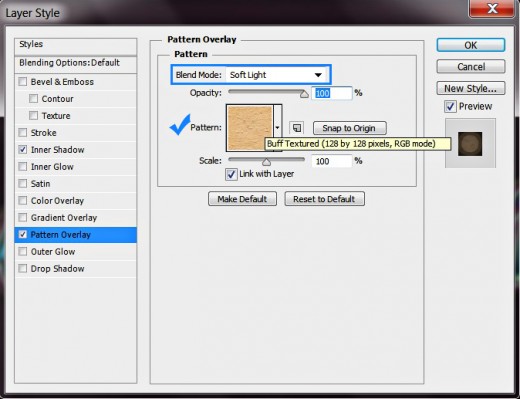Viewport: 520px width, 399px height.
Task: Confirm the layer style with OK
Action: (471, 45)
